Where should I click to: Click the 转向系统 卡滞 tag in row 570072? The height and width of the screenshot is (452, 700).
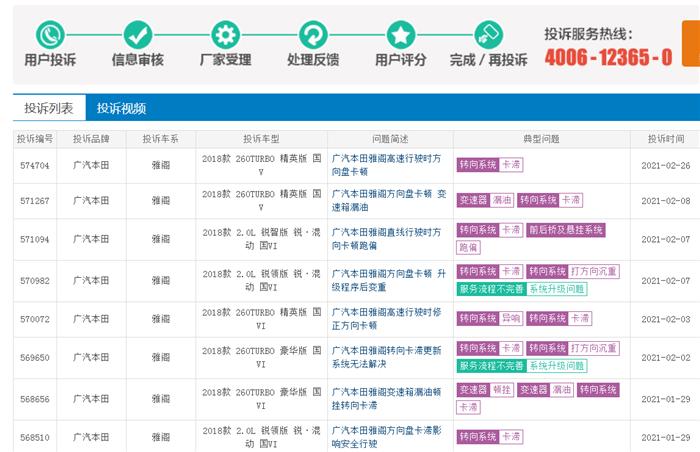(x=559, y=318)
